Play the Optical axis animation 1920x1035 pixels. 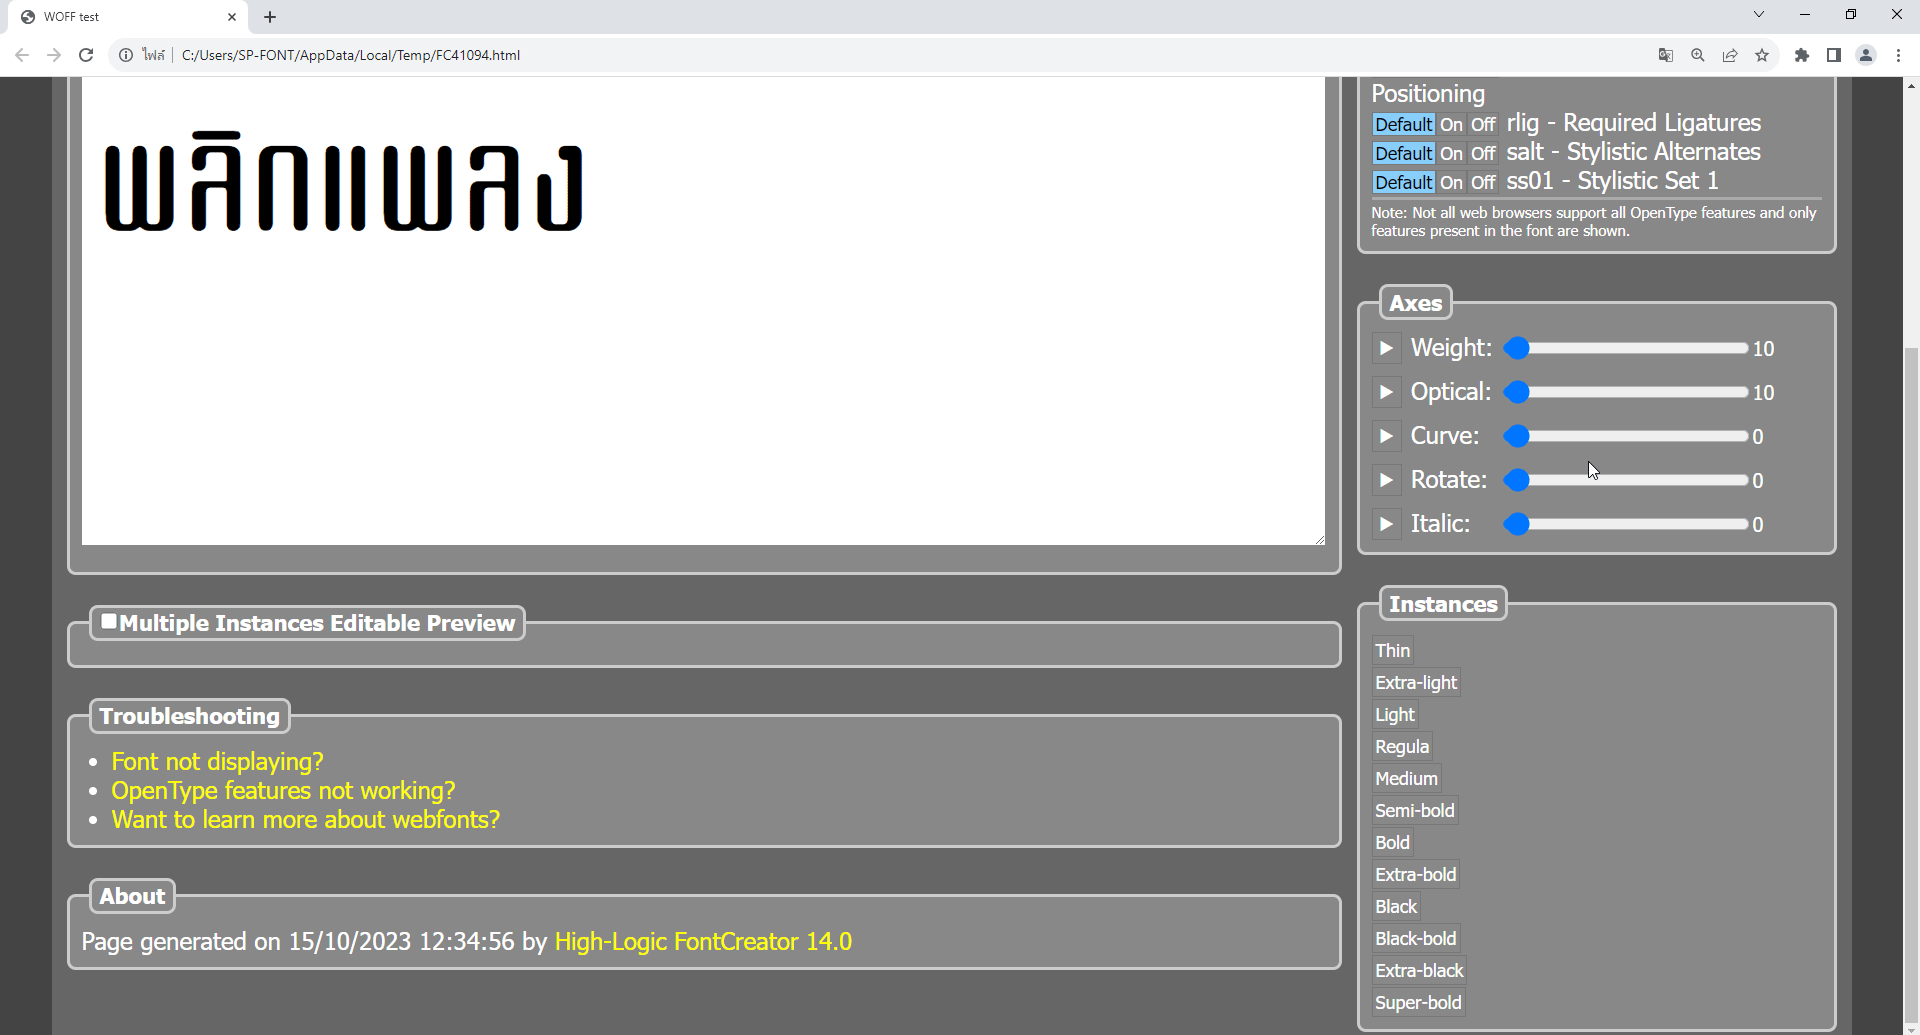coord(1386,392)
